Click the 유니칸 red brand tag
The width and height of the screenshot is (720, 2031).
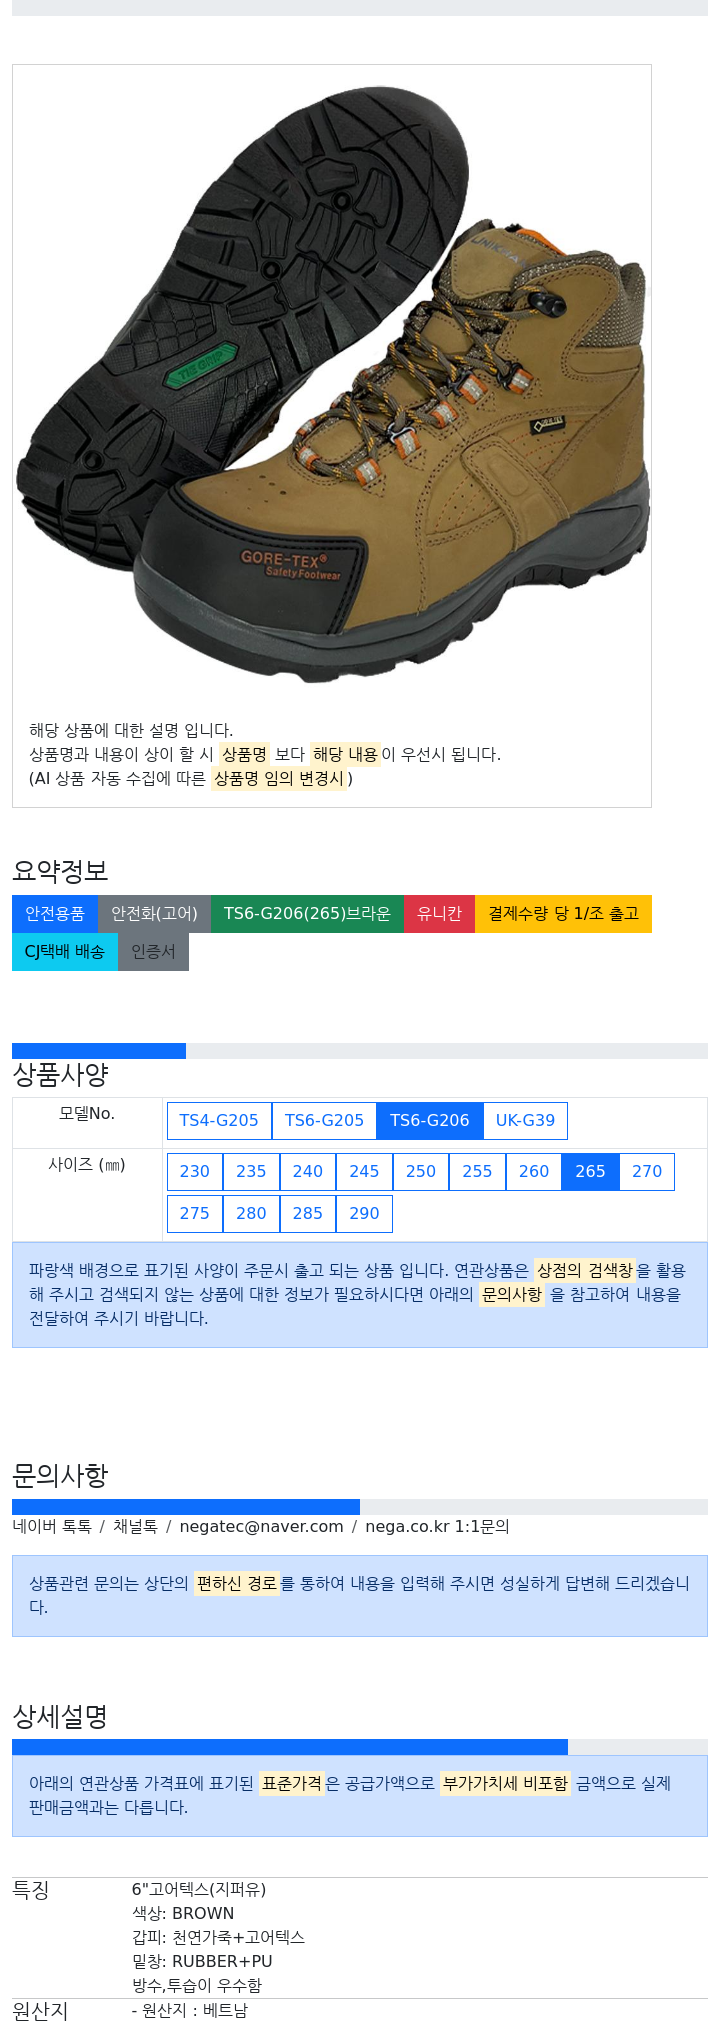[439, 914]
